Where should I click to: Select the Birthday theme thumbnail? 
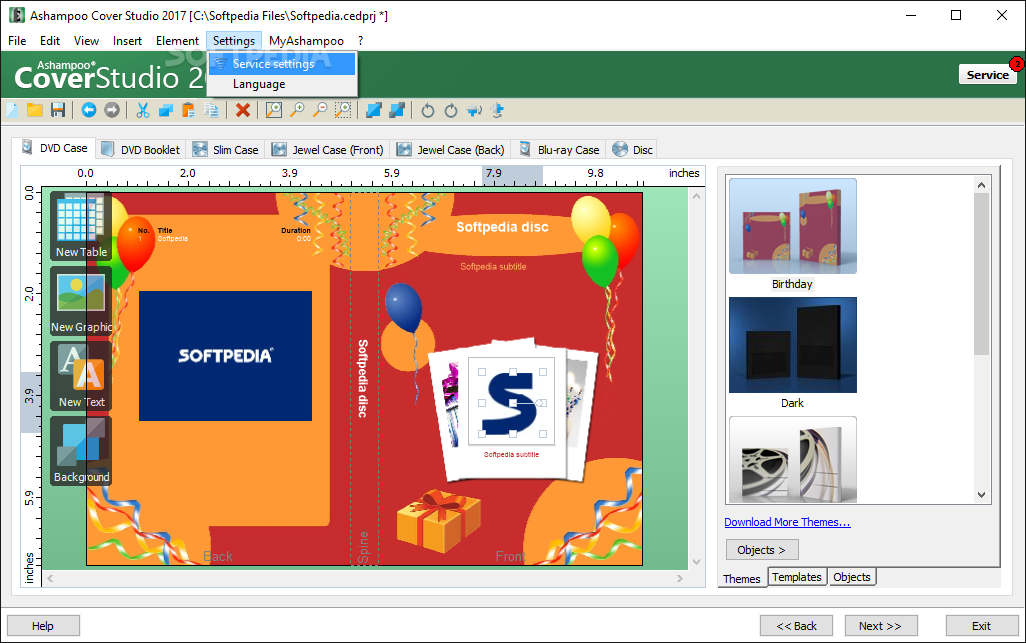coord(792,226)
